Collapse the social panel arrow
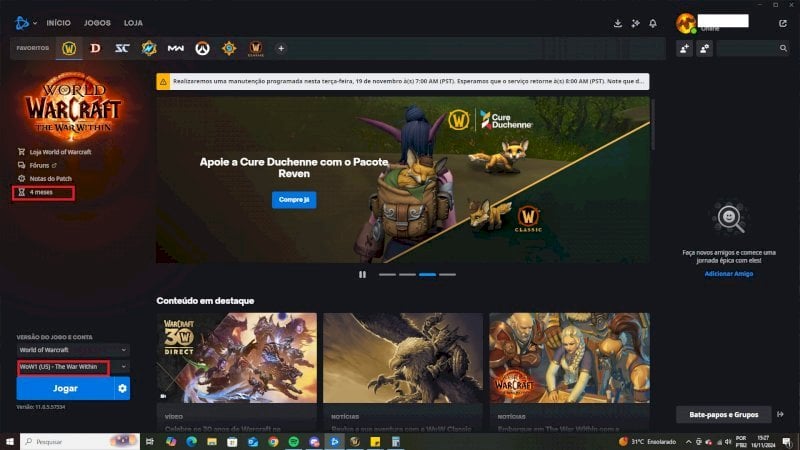Screen dimensions: 800x450 pyautogui.click(x=781, y=414)
